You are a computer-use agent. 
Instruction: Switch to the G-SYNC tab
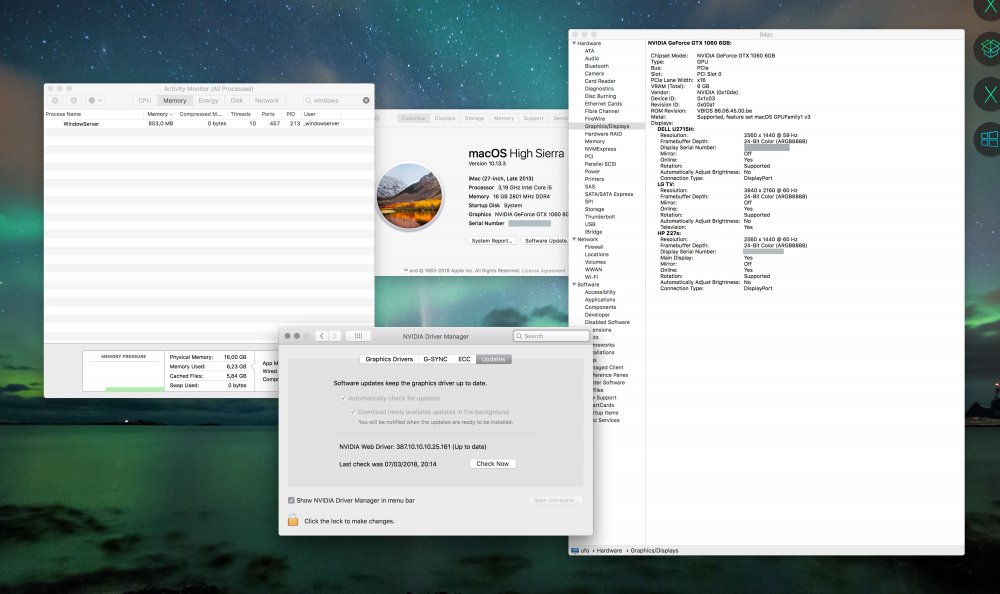(x=436, y=359)
